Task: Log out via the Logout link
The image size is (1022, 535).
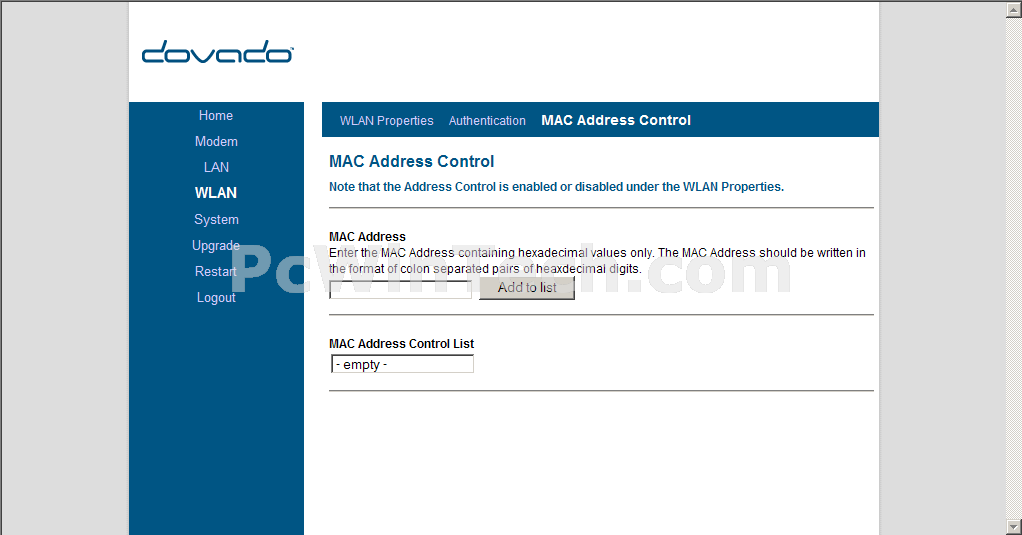Action: (216, 298)
